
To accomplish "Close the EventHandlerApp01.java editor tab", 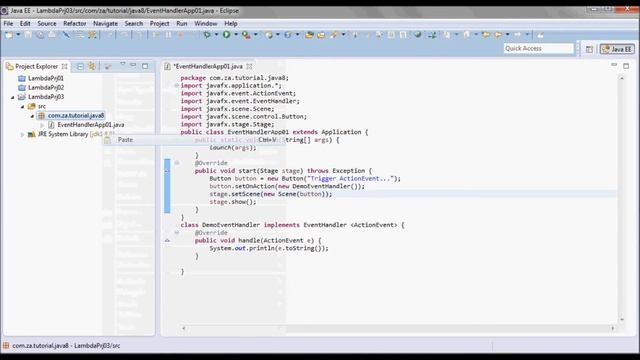I will pos(249,66).
